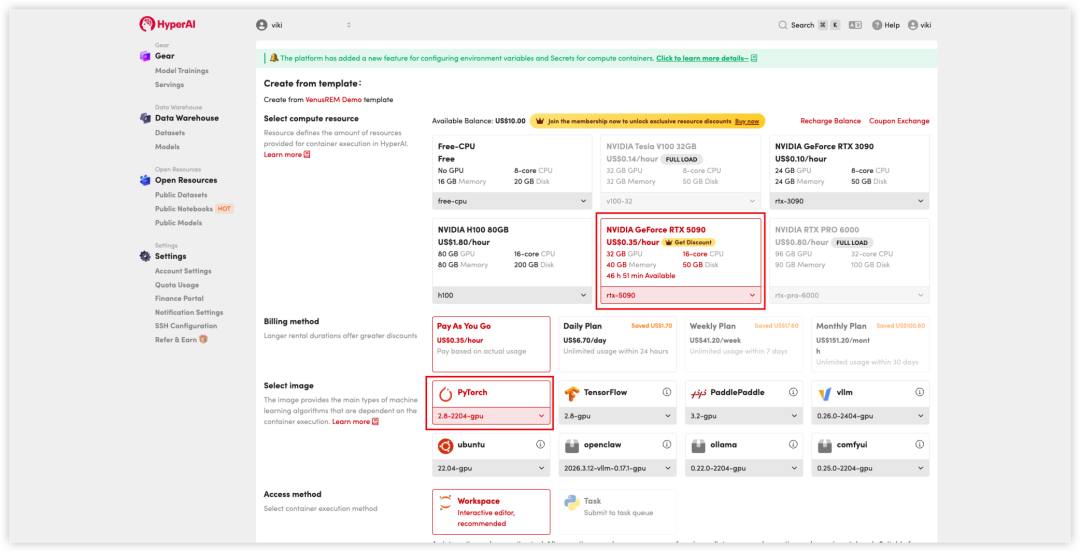Click the VenusREM Demo template link

click(x=333, y=99)
